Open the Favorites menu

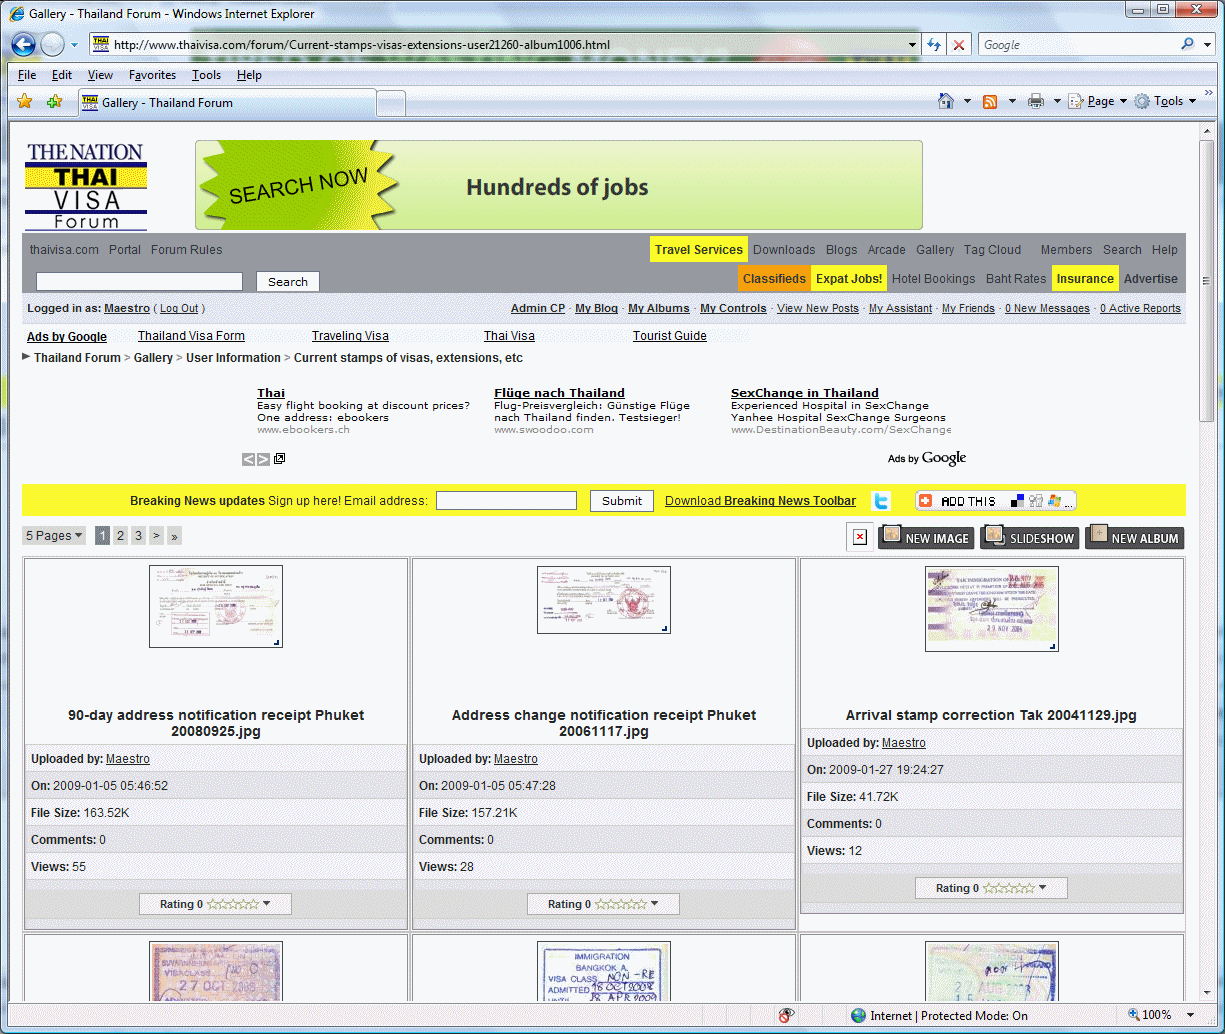tap(152, 75)
